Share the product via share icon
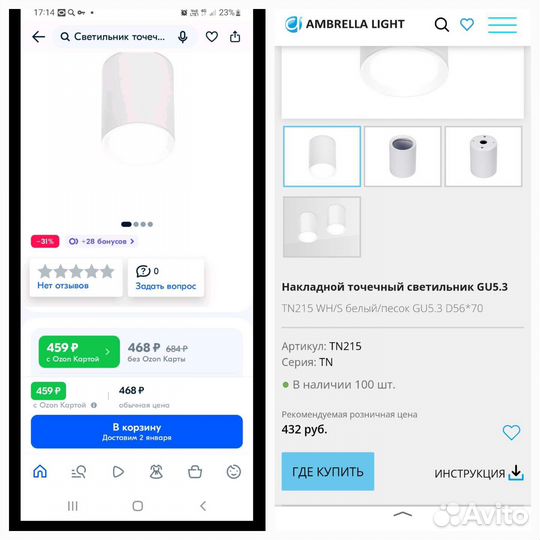The image size is (540, 540). coord(235,36)
